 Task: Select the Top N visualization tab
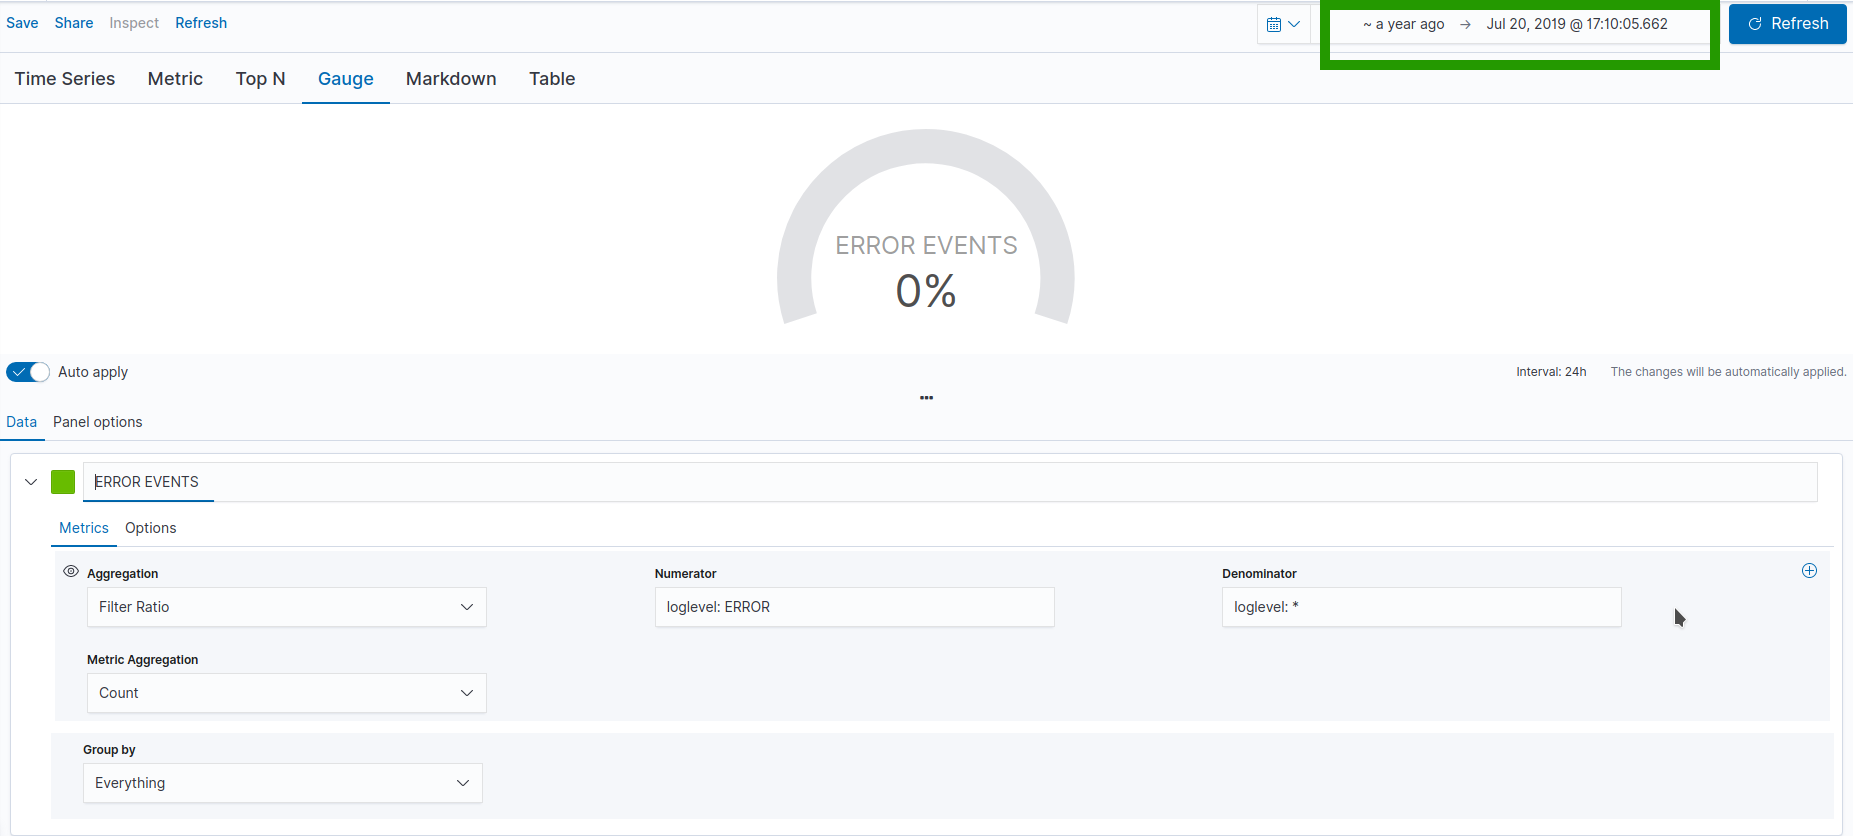[x=261, y=79]
